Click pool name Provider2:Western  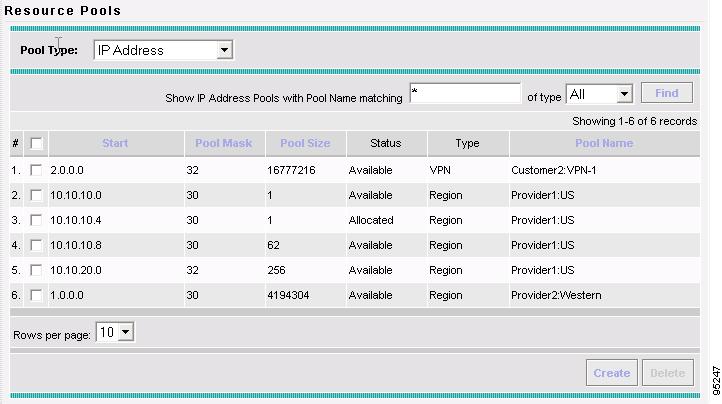pos(556,295)
